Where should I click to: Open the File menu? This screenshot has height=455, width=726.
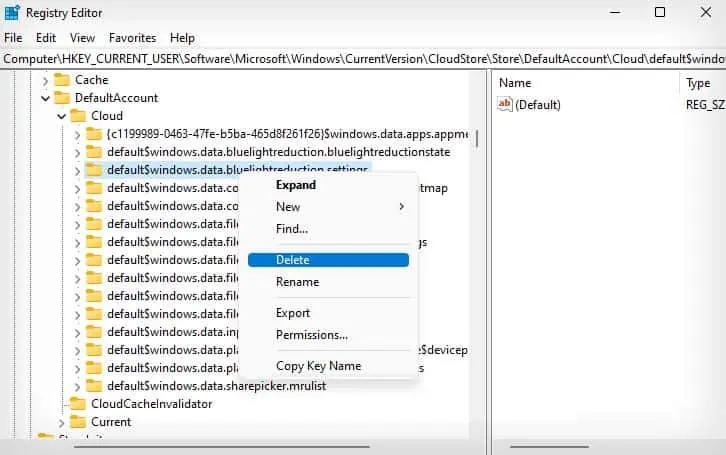(13, 38)
